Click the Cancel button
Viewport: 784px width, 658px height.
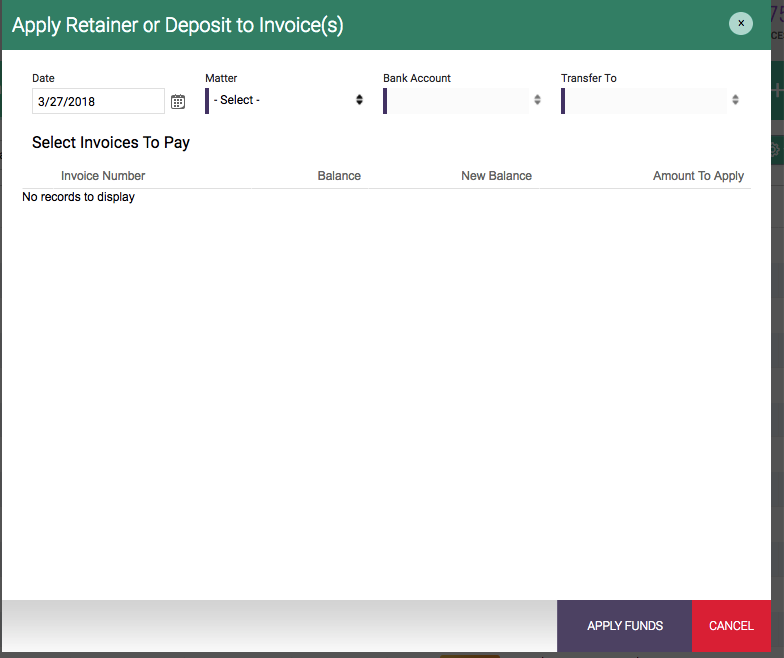731,626
